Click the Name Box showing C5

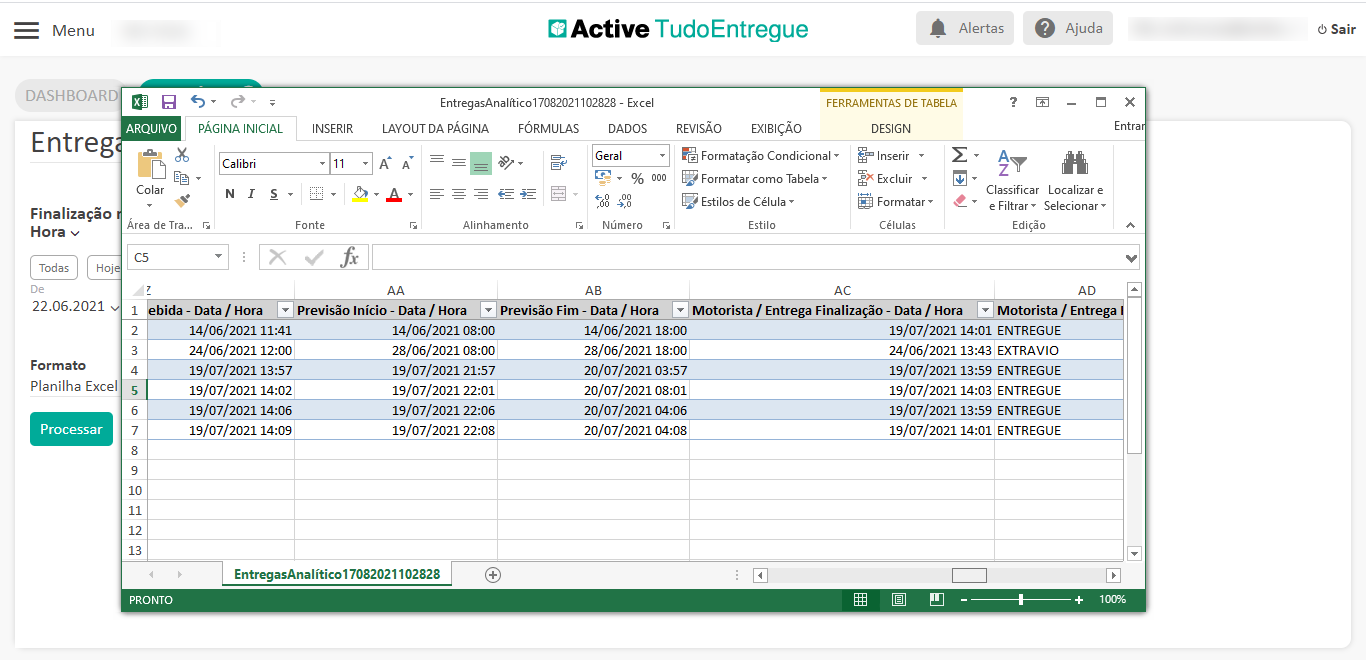pyautogui.click(x=170, y=258)
